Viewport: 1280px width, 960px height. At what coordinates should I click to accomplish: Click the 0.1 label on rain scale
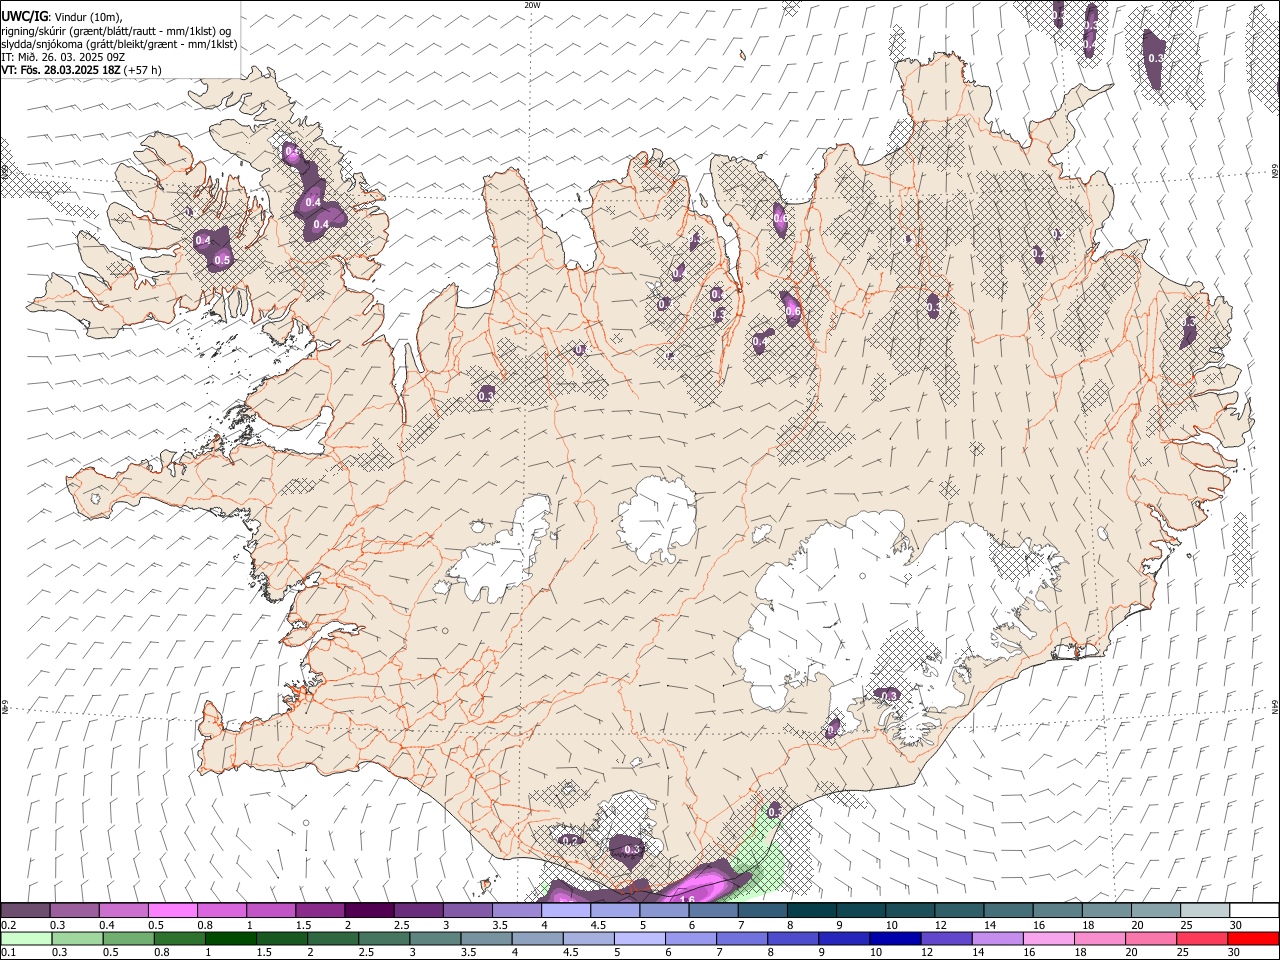coord(8,953)
